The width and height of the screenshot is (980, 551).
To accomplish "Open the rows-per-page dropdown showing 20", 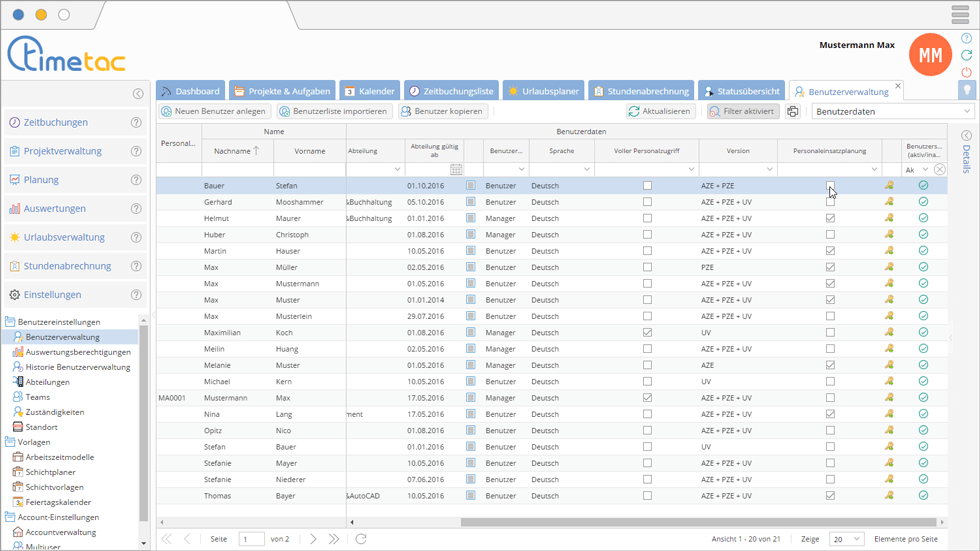I will (x=845, y=539).
